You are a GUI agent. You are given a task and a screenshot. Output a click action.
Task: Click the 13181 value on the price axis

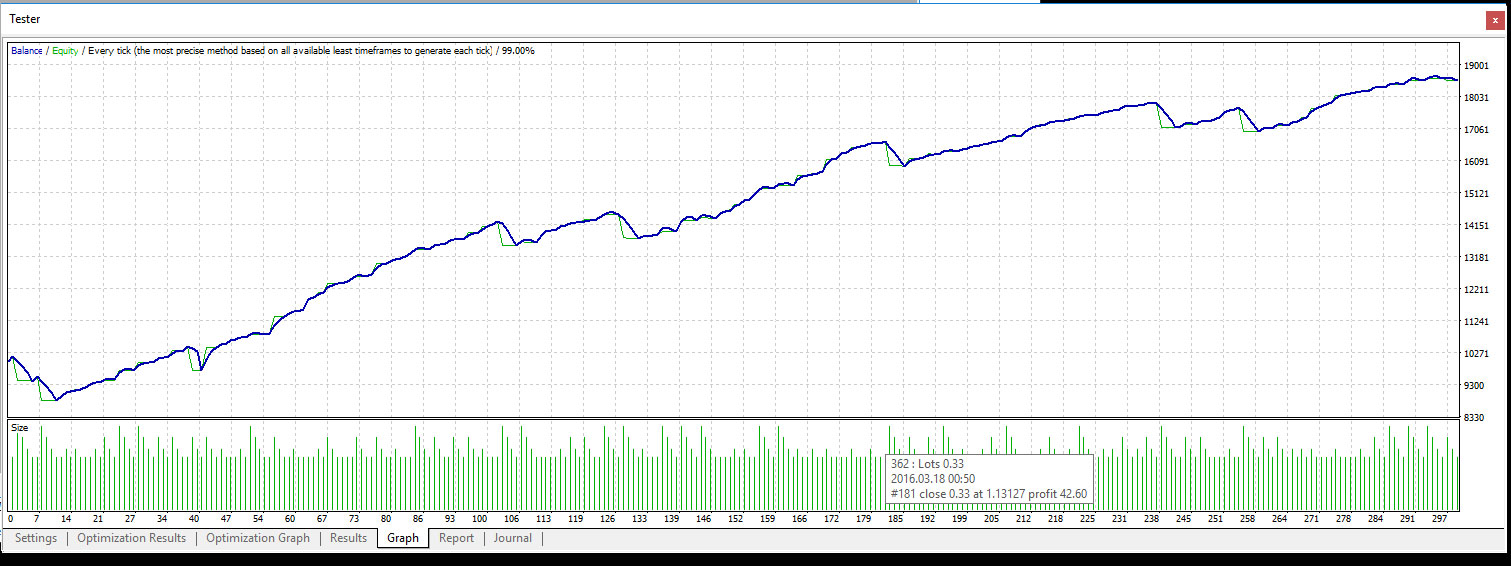[x=1477, y=258]
